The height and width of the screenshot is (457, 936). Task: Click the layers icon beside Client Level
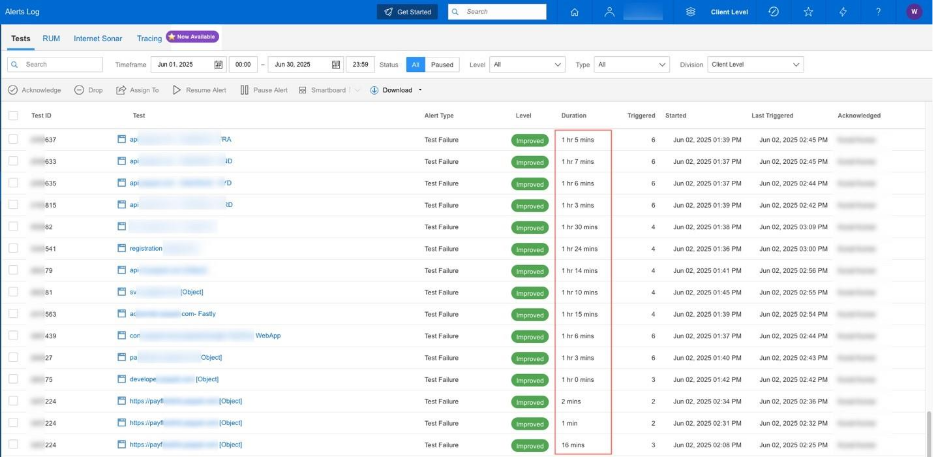(691, 12)
